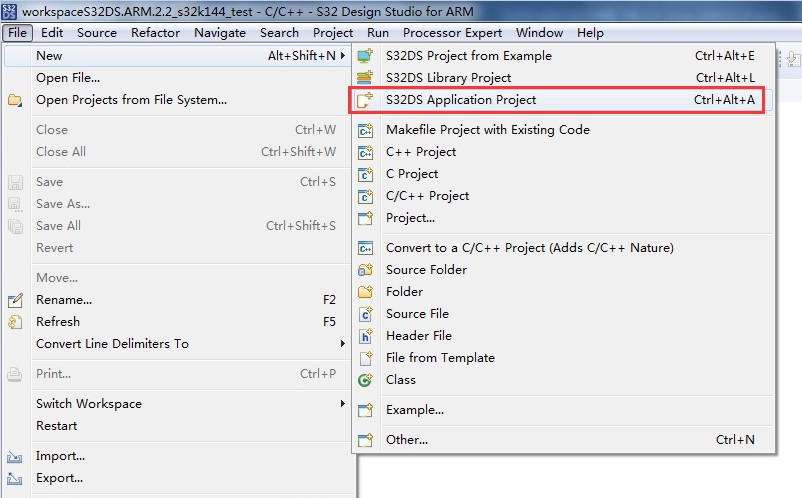Click the new Folder icon

(x=365, y=292)
